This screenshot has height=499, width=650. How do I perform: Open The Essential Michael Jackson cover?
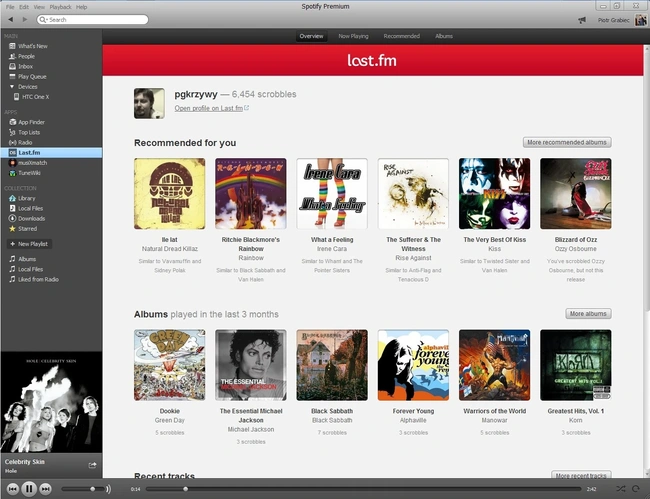(x=251, y=365)
